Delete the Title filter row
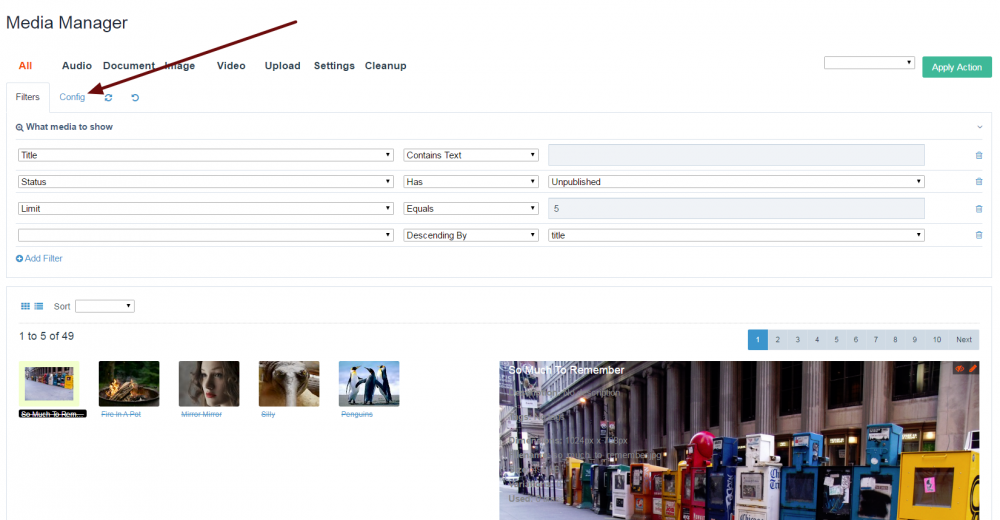The width and height of the screenshot is (1000, 520). pos(979,155)
